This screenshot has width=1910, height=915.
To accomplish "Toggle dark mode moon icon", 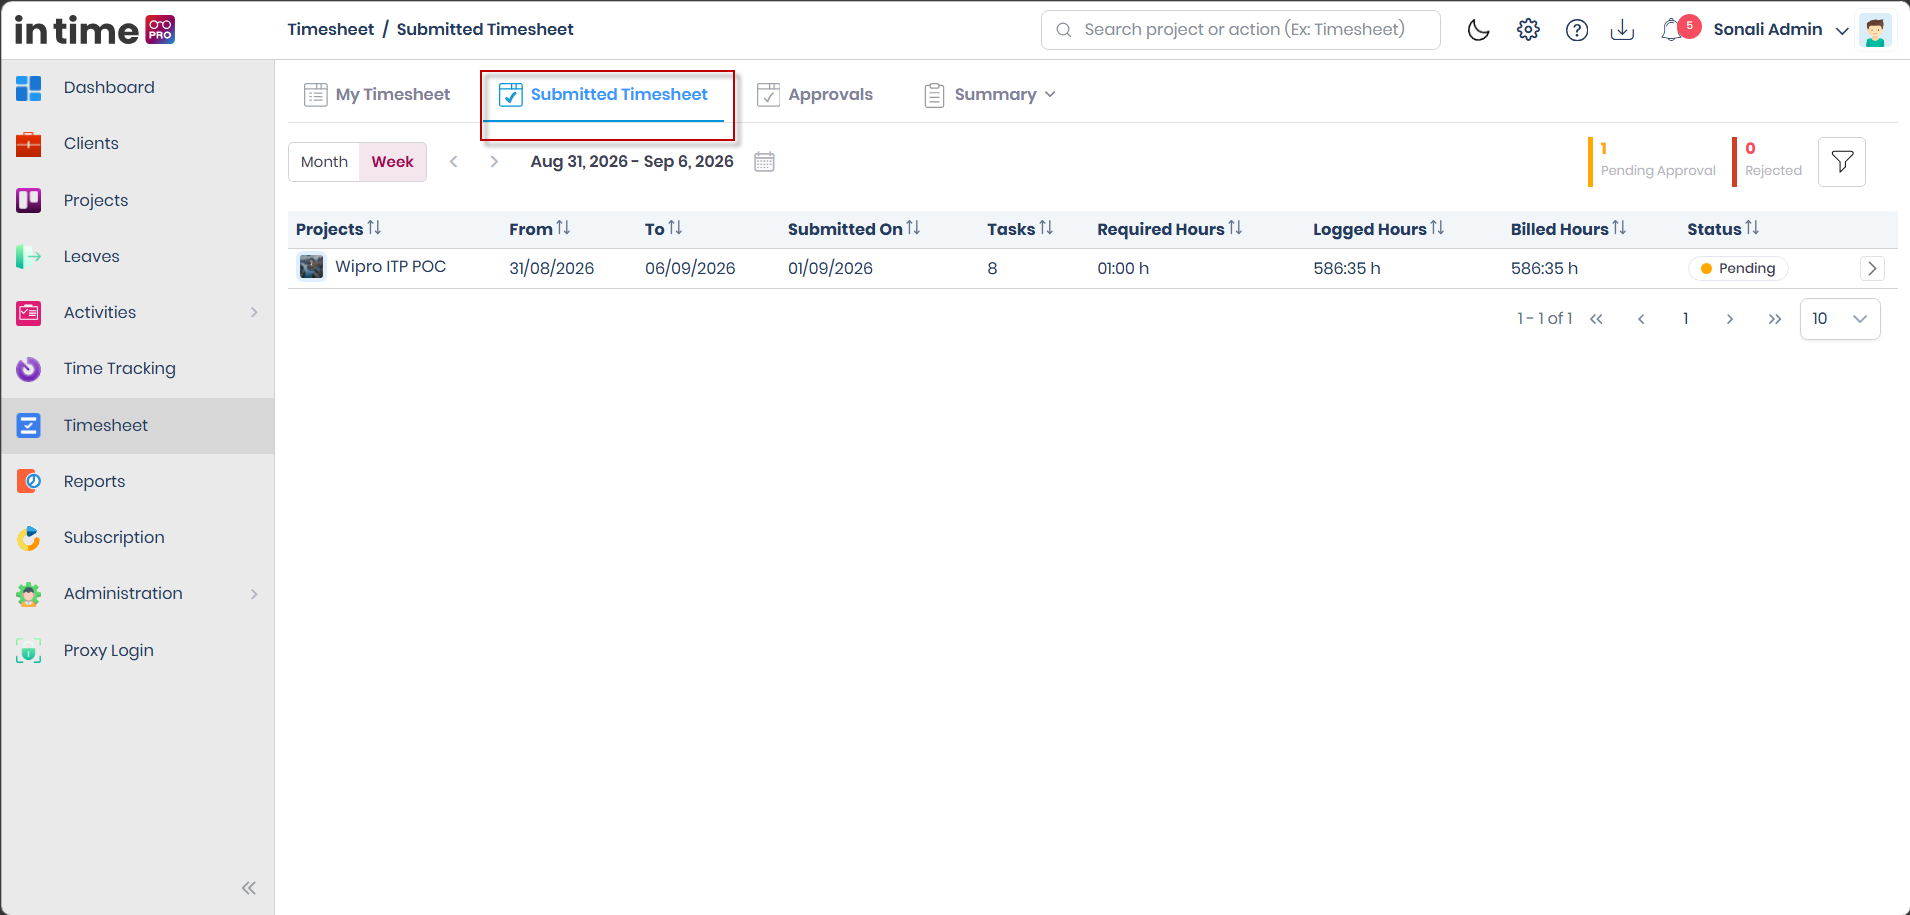I will [1478, 30].
